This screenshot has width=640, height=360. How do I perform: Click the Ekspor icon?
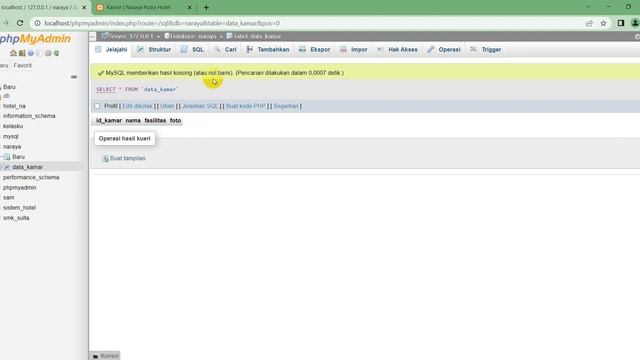pyautogui.click(x=302, y=49)
